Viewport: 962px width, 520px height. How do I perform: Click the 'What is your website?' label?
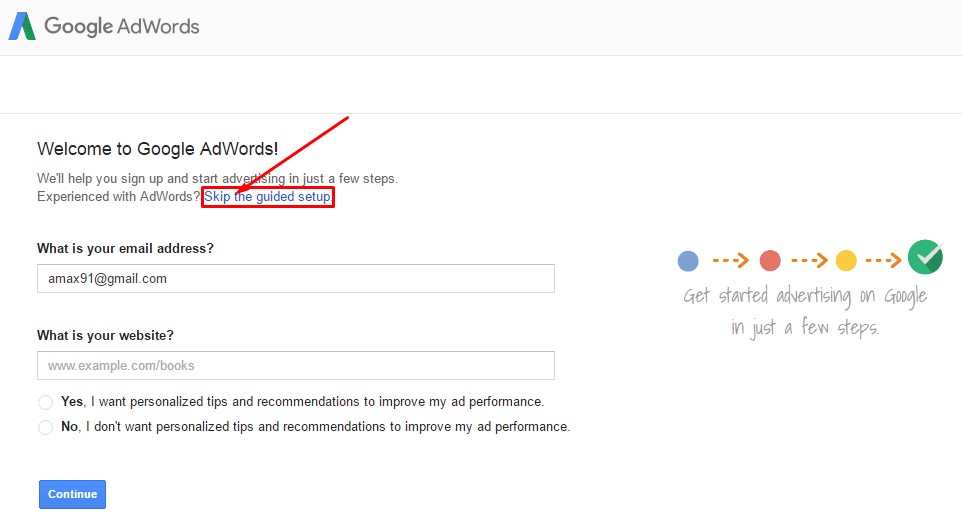tap(106, 335)
